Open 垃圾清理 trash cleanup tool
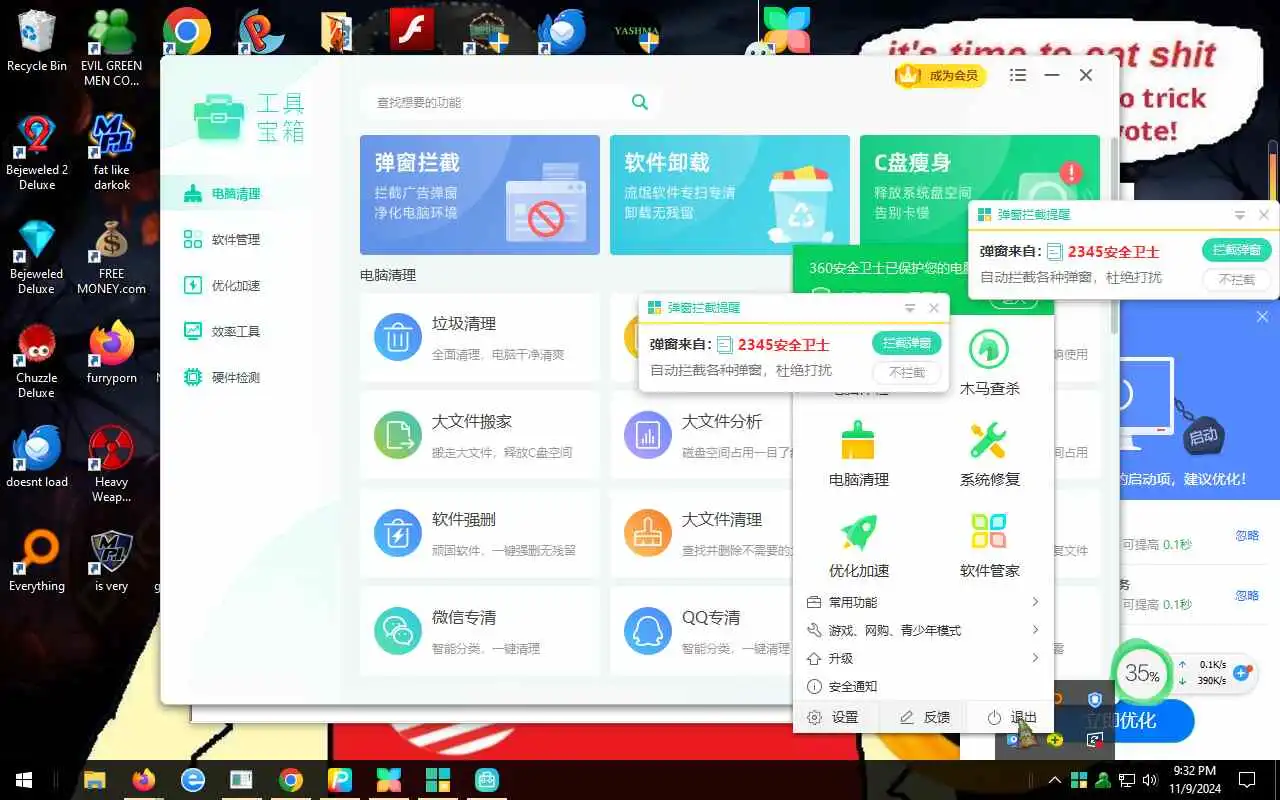This screenshot has height=800, width=1280. tap(480, 337)
